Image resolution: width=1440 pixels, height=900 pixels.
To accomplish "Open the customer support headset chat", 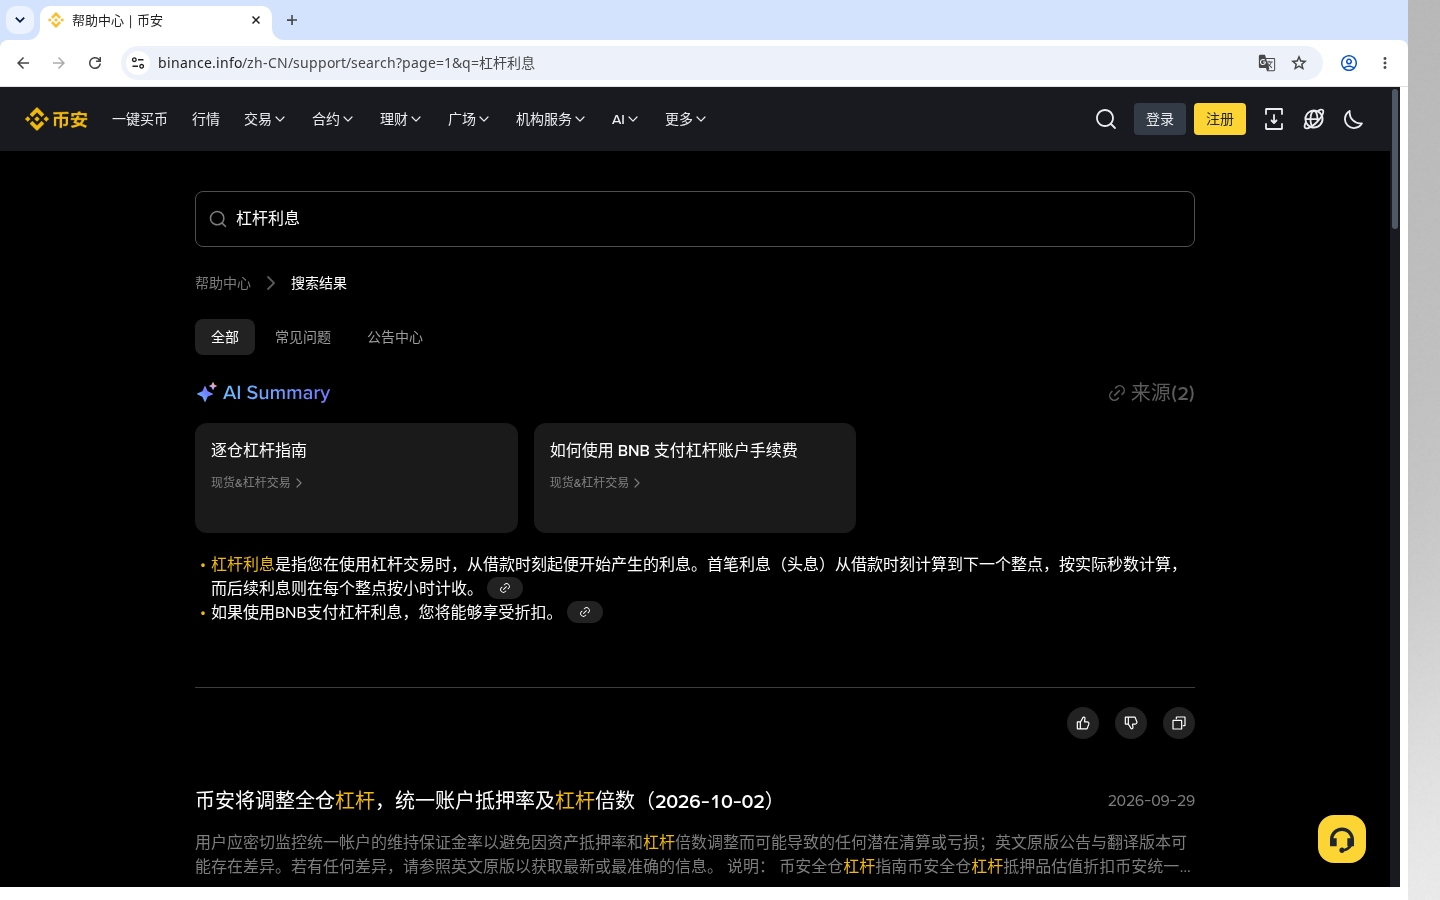I will (1342, 839).
